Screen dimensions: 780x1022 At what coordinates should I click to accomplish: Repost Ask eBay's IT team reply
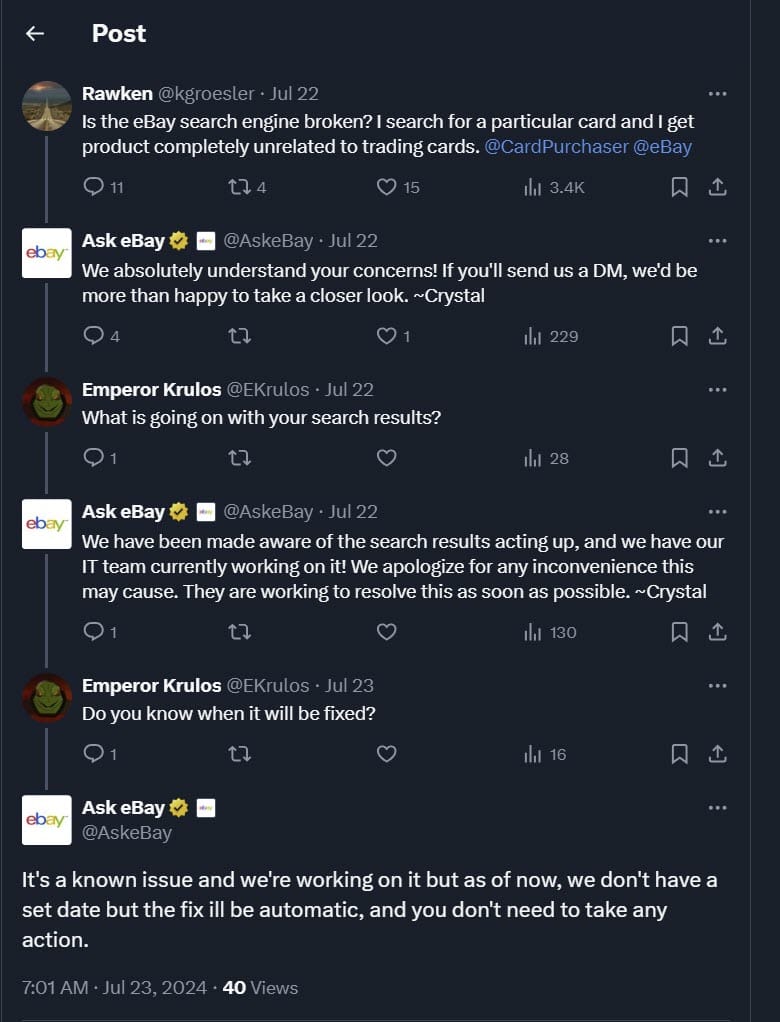pos(240,632)
